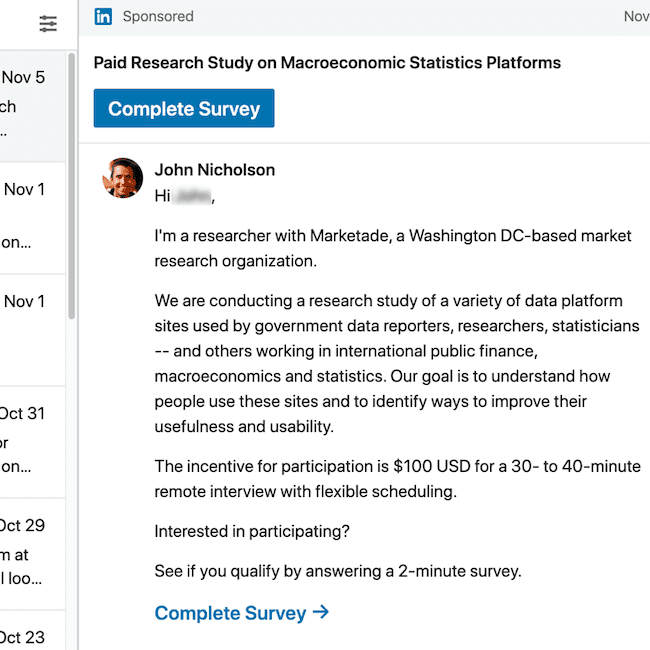Open John Nicholson's name link
650x650 pixels.
[215, 170]
